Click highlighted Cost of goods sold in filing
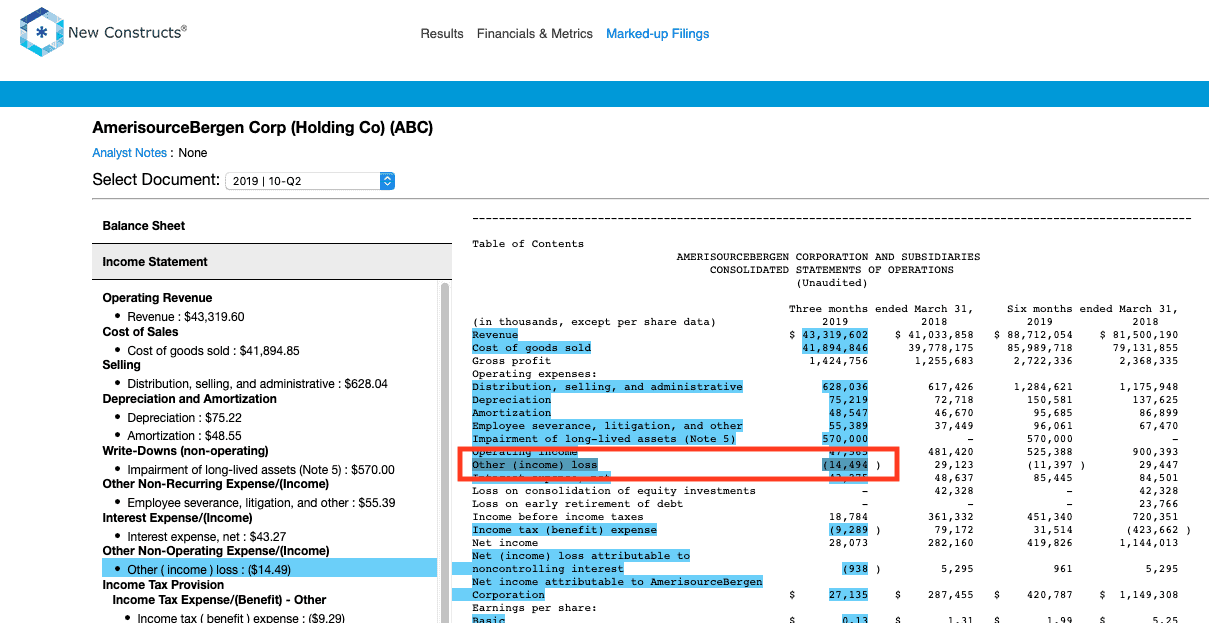This screenshot has width=1209, height=623. 531,348
